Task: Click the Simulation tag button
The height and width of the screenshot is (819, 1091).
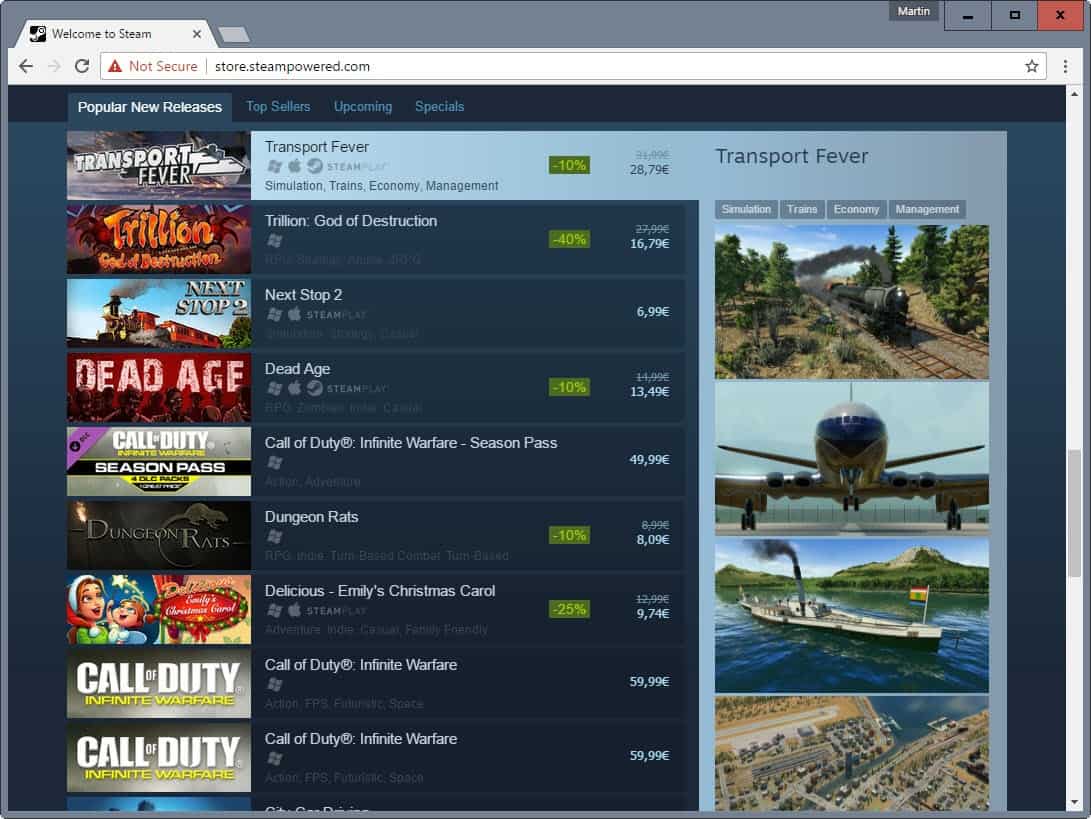Action: tap(746, 209)
